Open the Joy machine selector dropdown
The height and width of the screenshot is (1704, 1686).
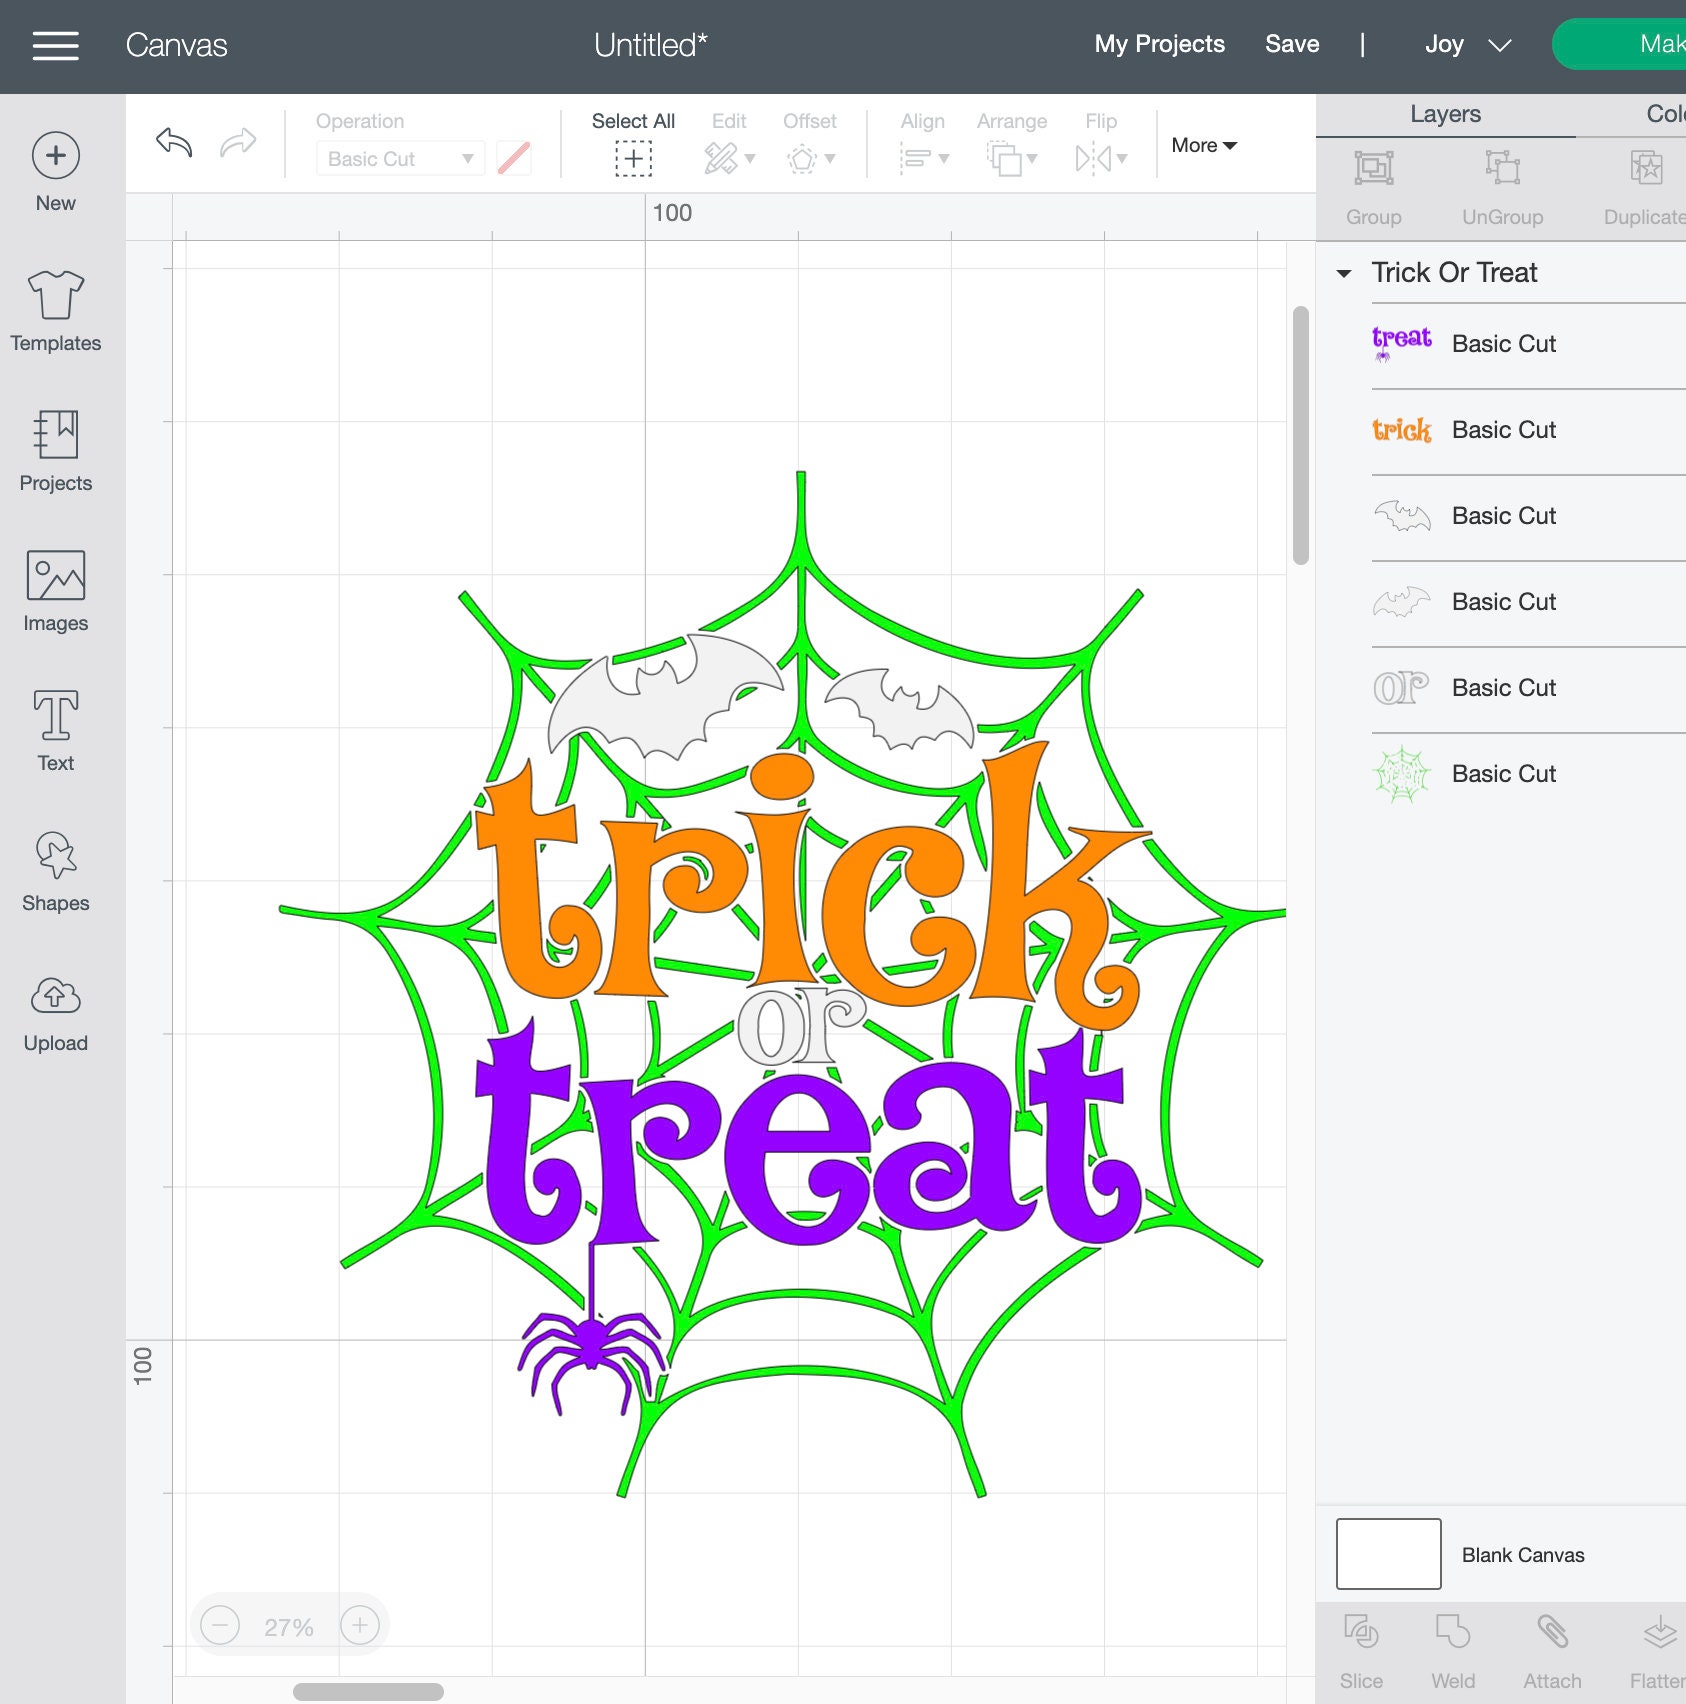click(1468, 44)
